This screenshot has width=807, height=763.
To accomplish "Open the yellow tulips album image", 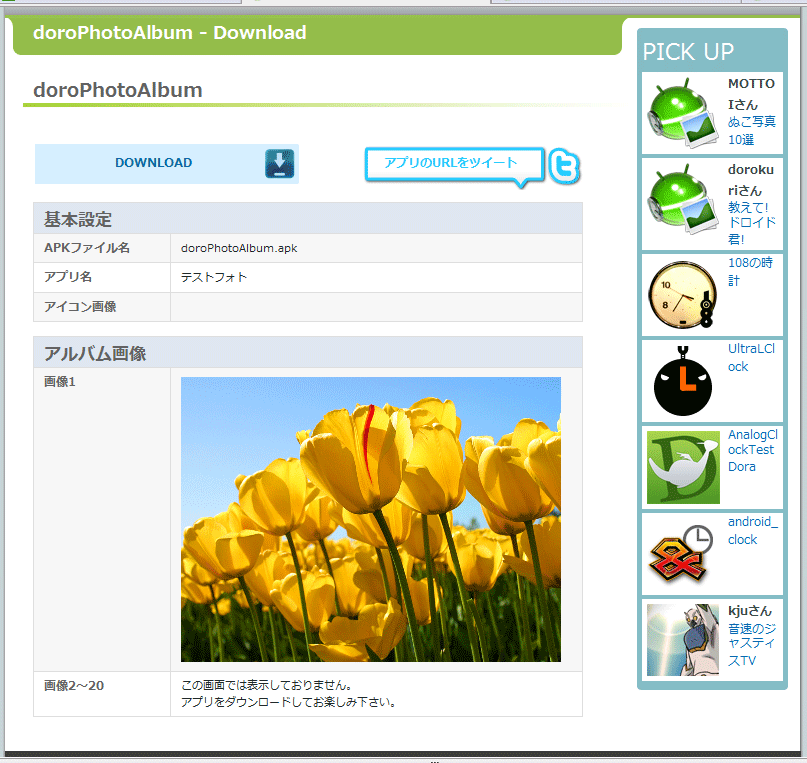I will tap(371, 519).
